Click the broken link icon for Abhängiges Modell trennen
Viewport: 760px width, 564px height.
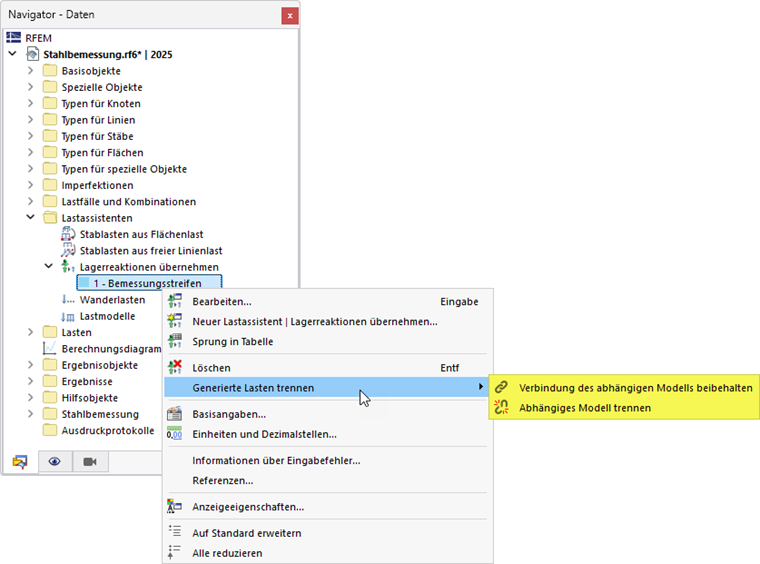tap(501, 407)
